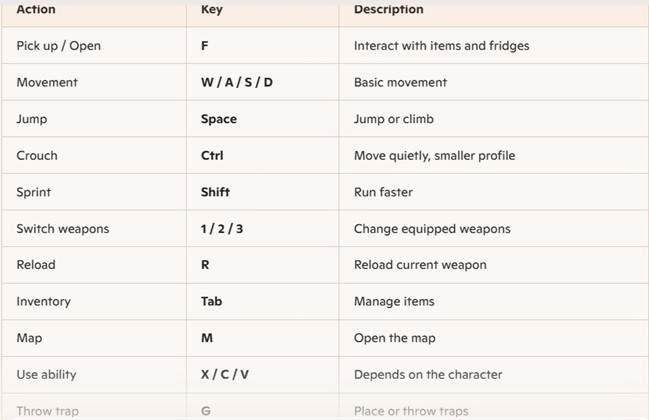Select the "Pick up / Open" action cell
Image resolution: width=649 pixels, height=420 pixels.
coord(59,46)
